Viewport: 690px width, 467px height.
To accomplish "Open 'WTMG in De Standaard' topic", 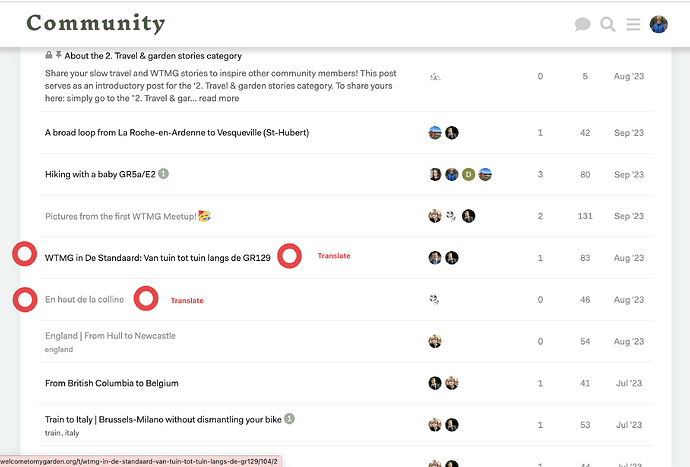I will (x=158, y=258).
